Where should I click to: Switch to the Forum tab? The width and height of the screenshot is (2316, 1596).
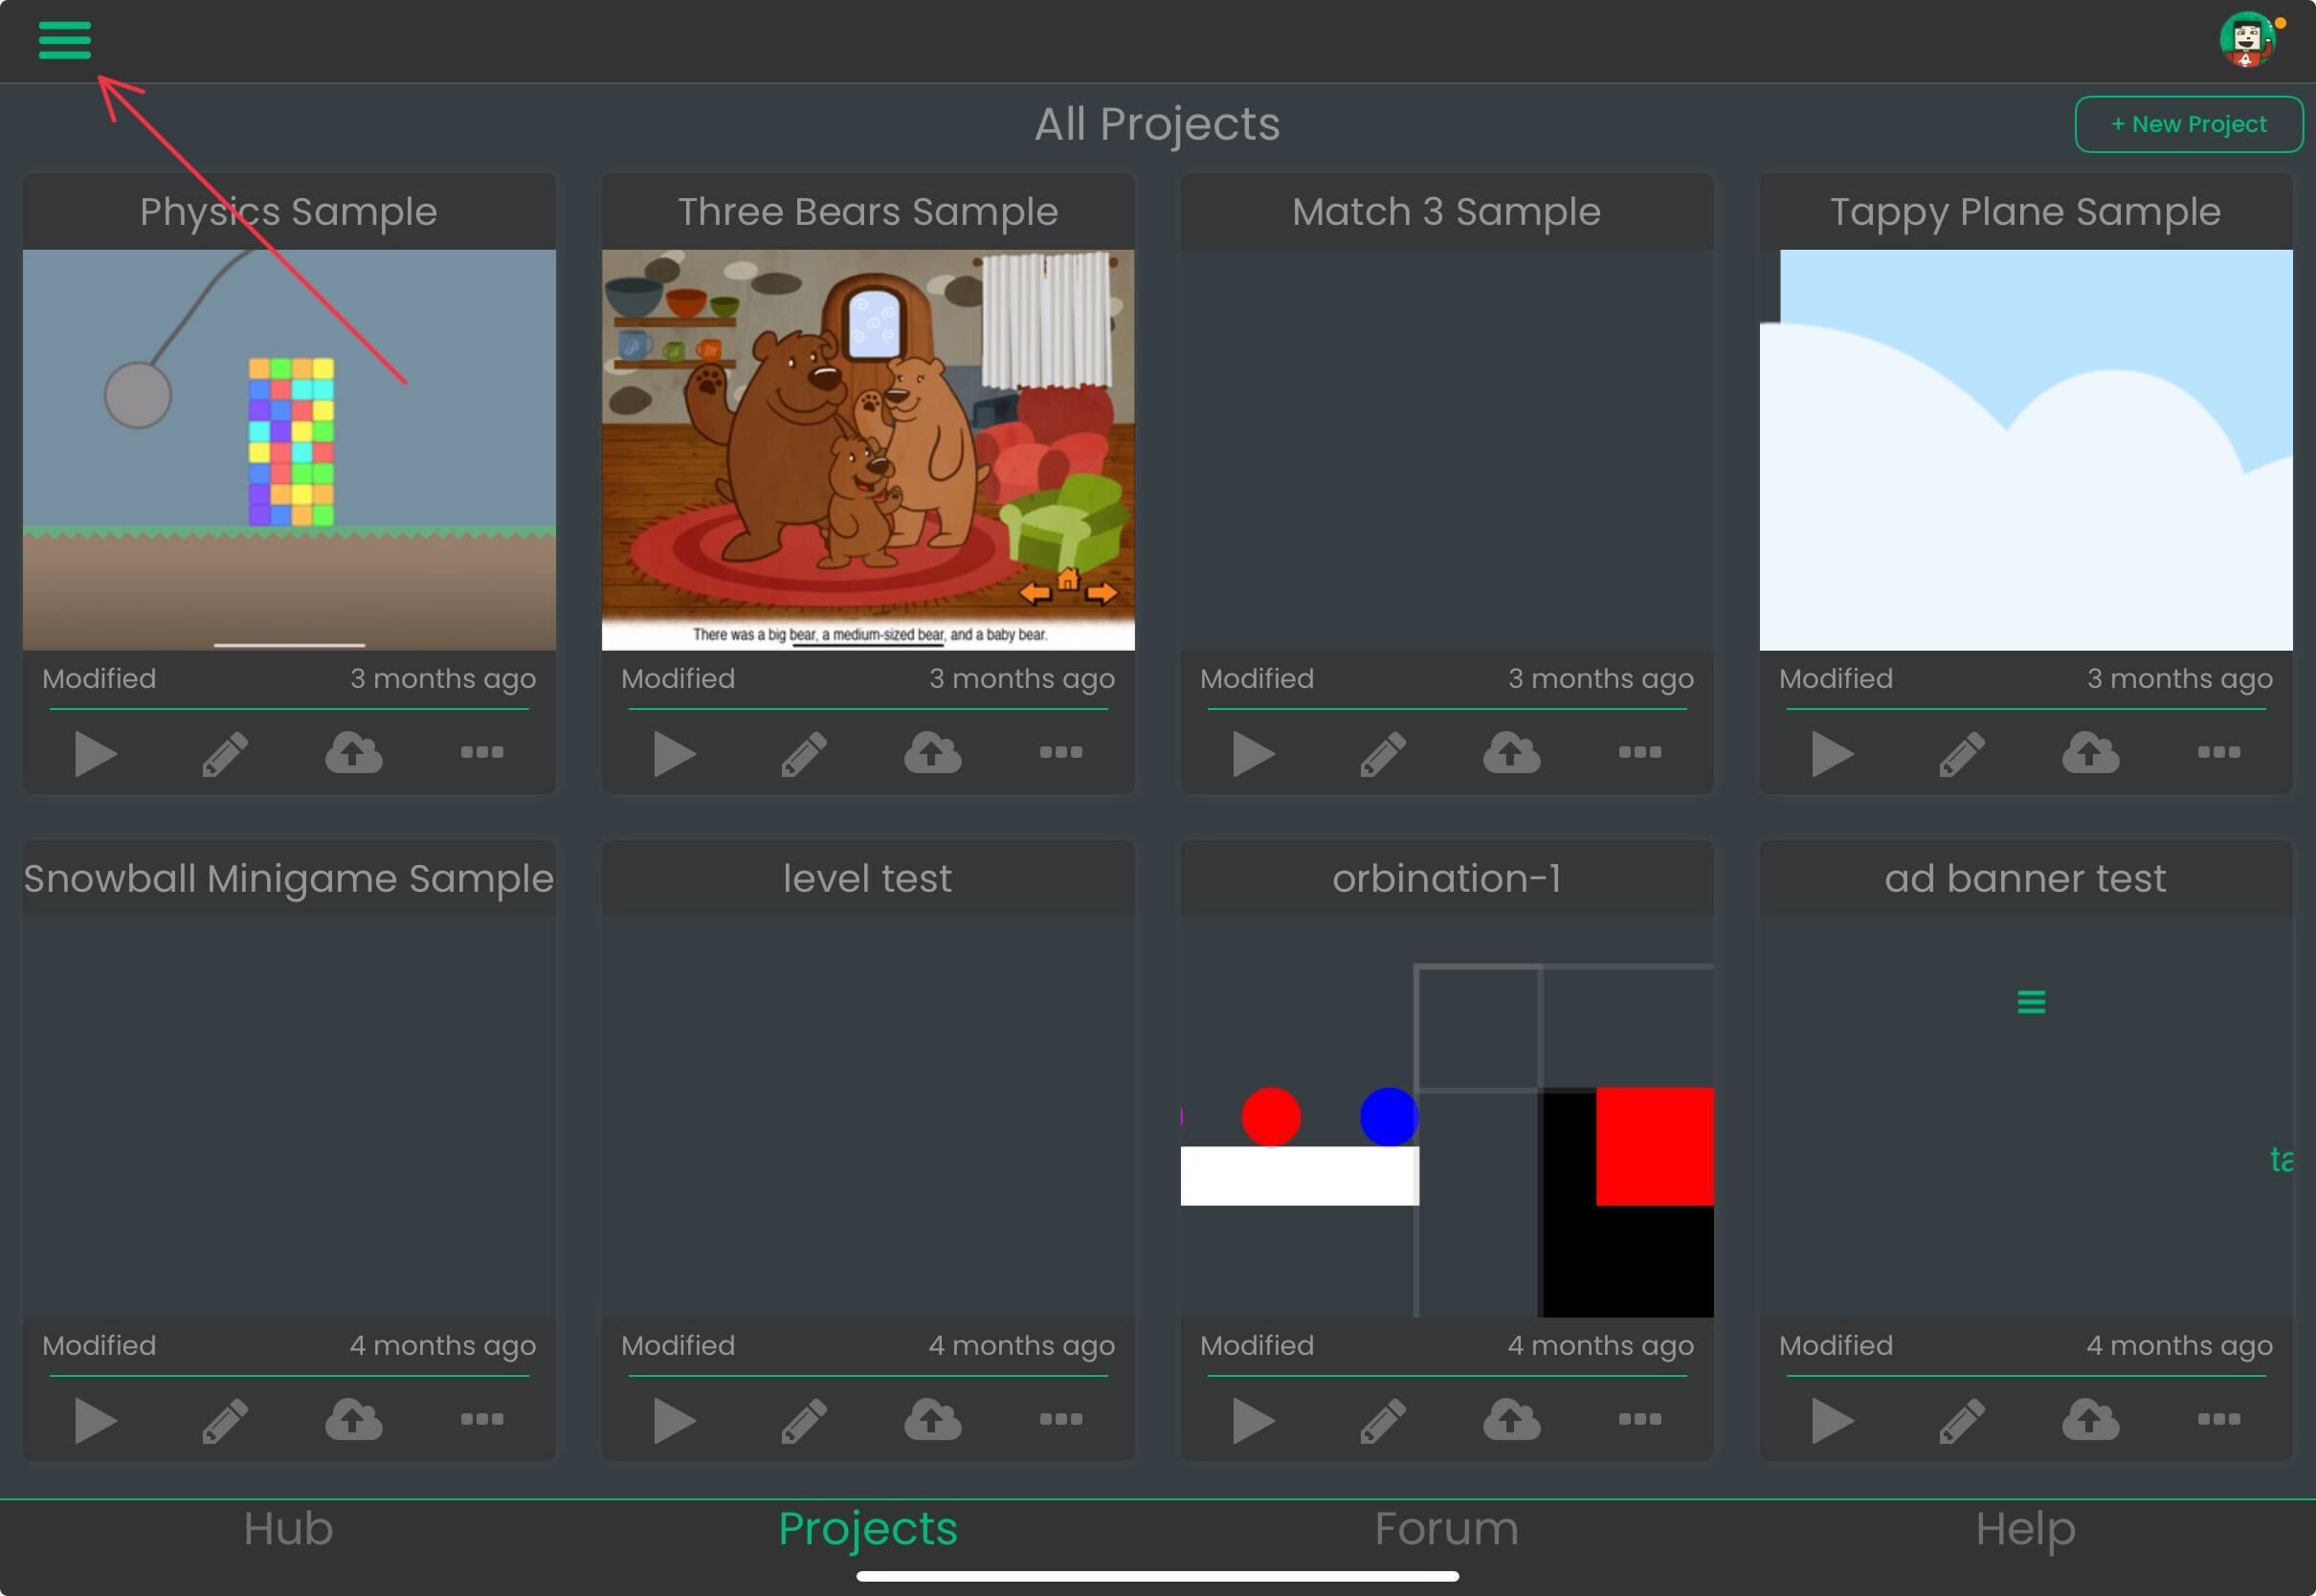[x=1446, y=1528]
